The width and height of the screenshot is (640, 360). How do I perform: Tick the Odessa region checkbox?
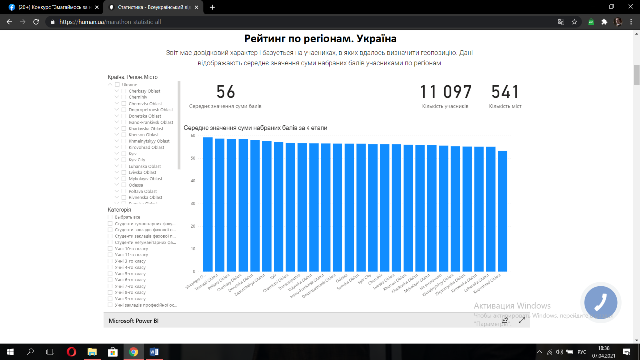pyautogui.click(x=124, y=185)
